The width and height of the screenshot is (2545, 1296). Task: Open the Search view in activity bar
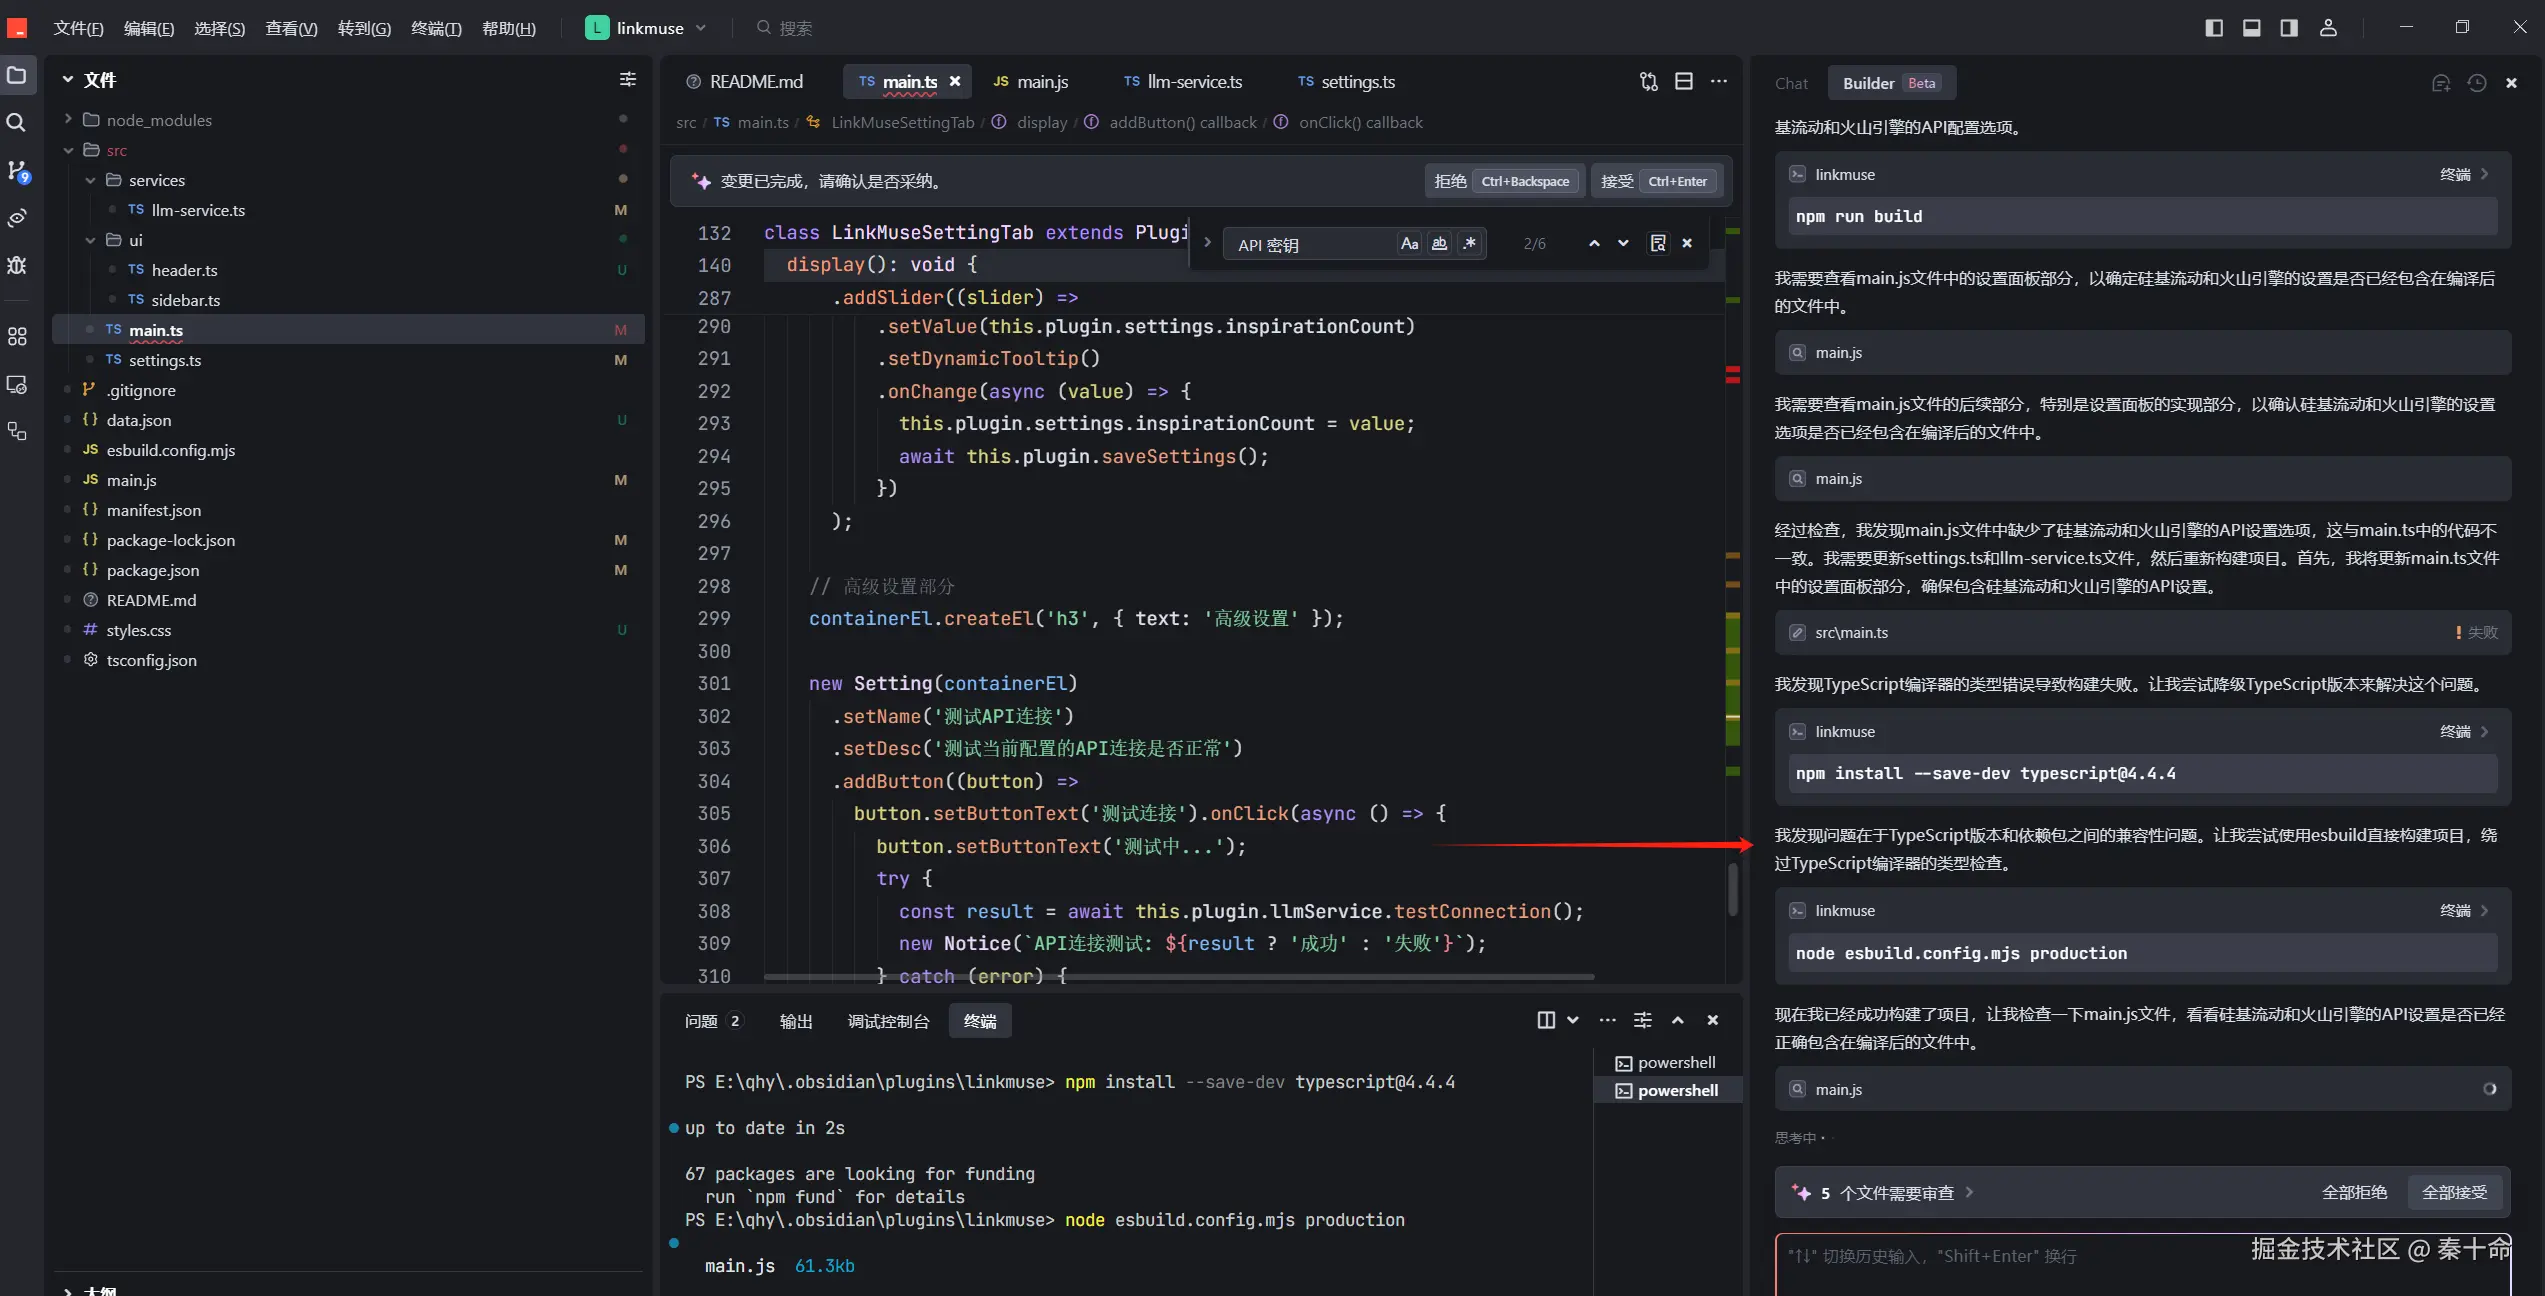(x=17, y=123)
